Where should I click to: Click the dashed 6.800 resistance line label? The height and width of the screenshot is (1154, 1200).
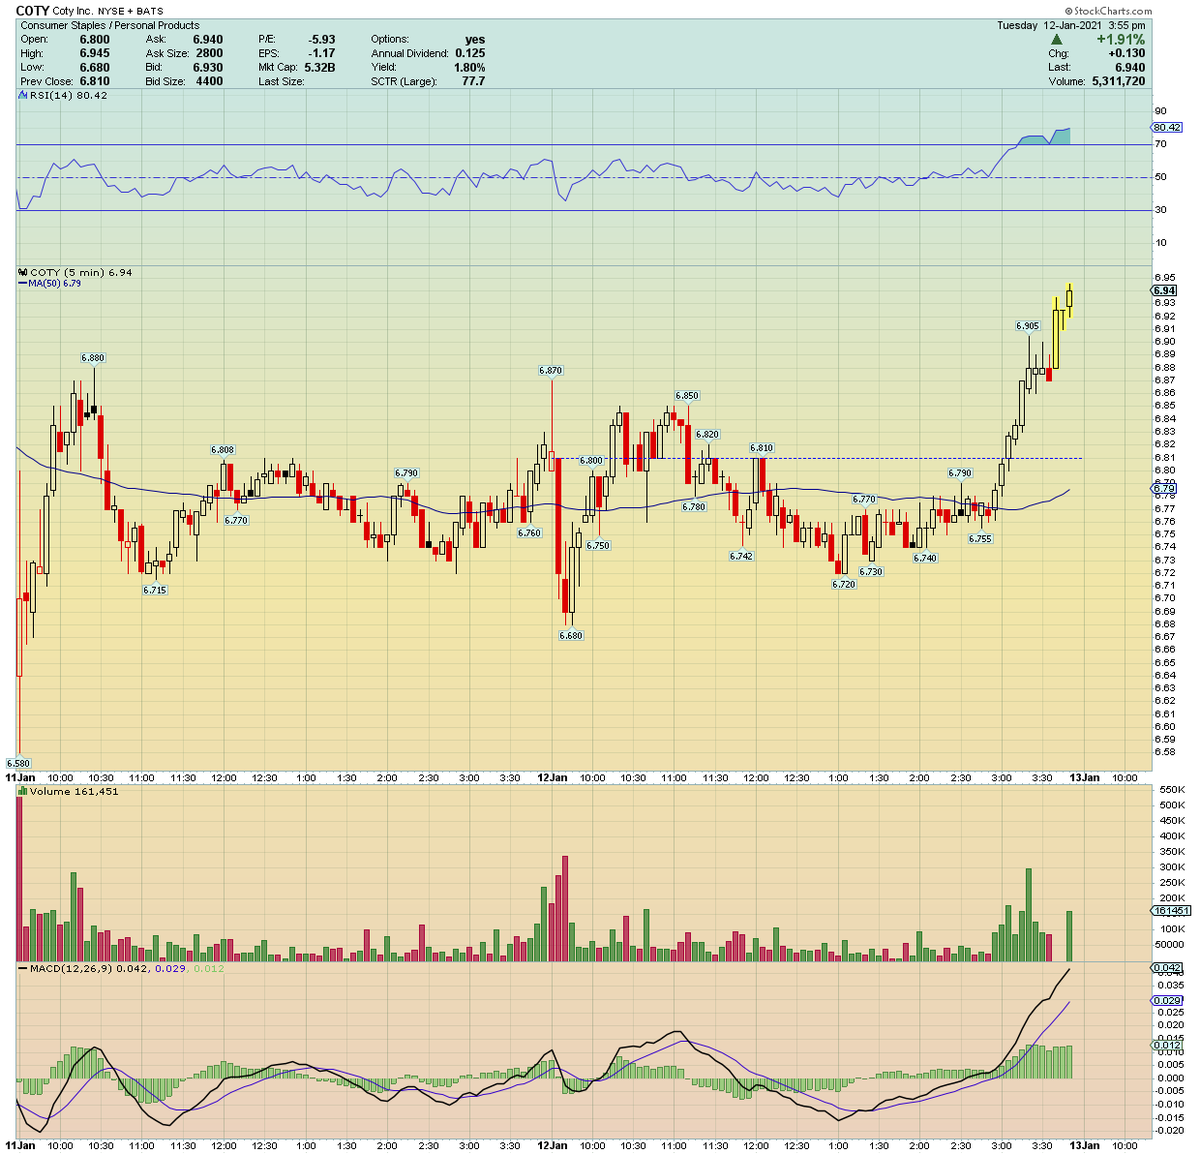(593, 460)
